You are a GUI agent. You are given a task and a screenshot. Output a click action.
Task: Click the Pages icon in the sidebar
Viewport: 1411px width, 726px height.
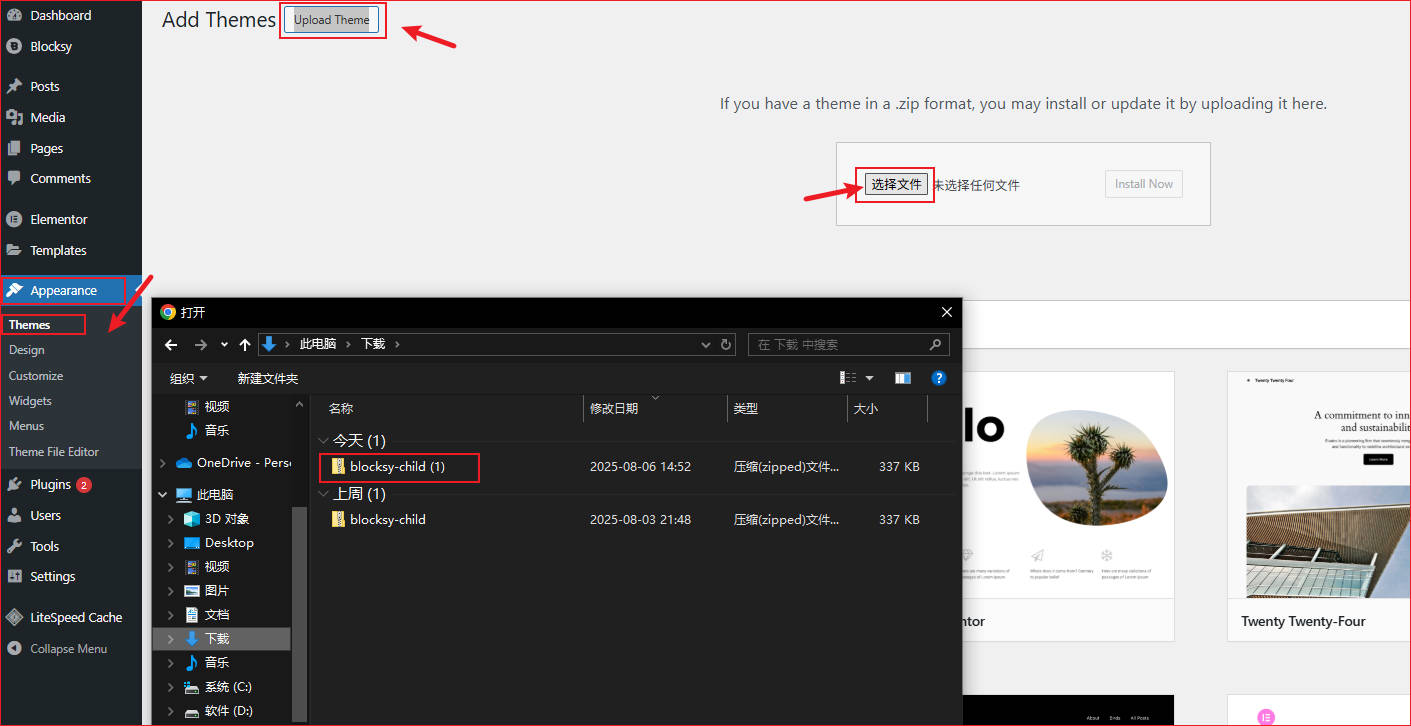click(14, 148)
